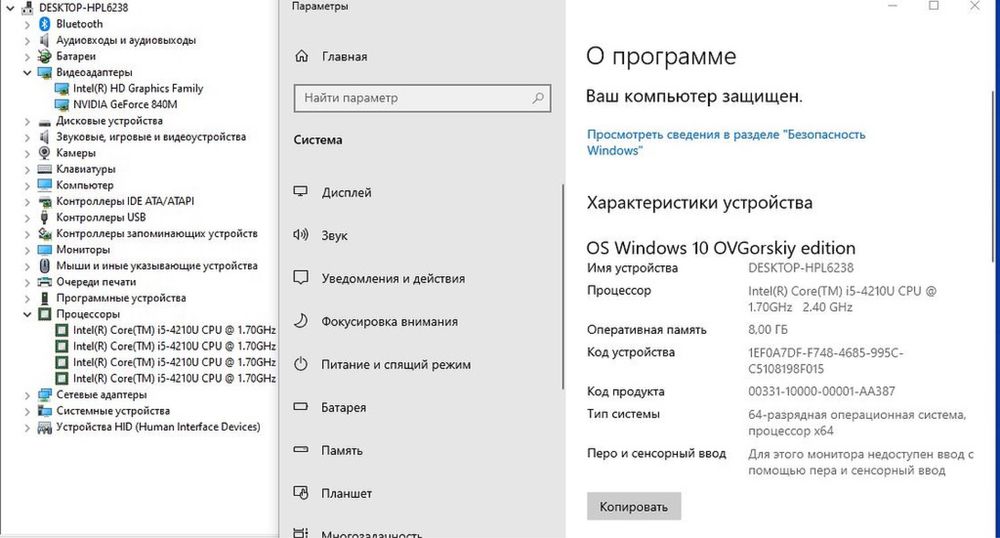Screen dimensions: 1000x538
Task: Click the Bluetooth device icon
Action: [45, 24]
